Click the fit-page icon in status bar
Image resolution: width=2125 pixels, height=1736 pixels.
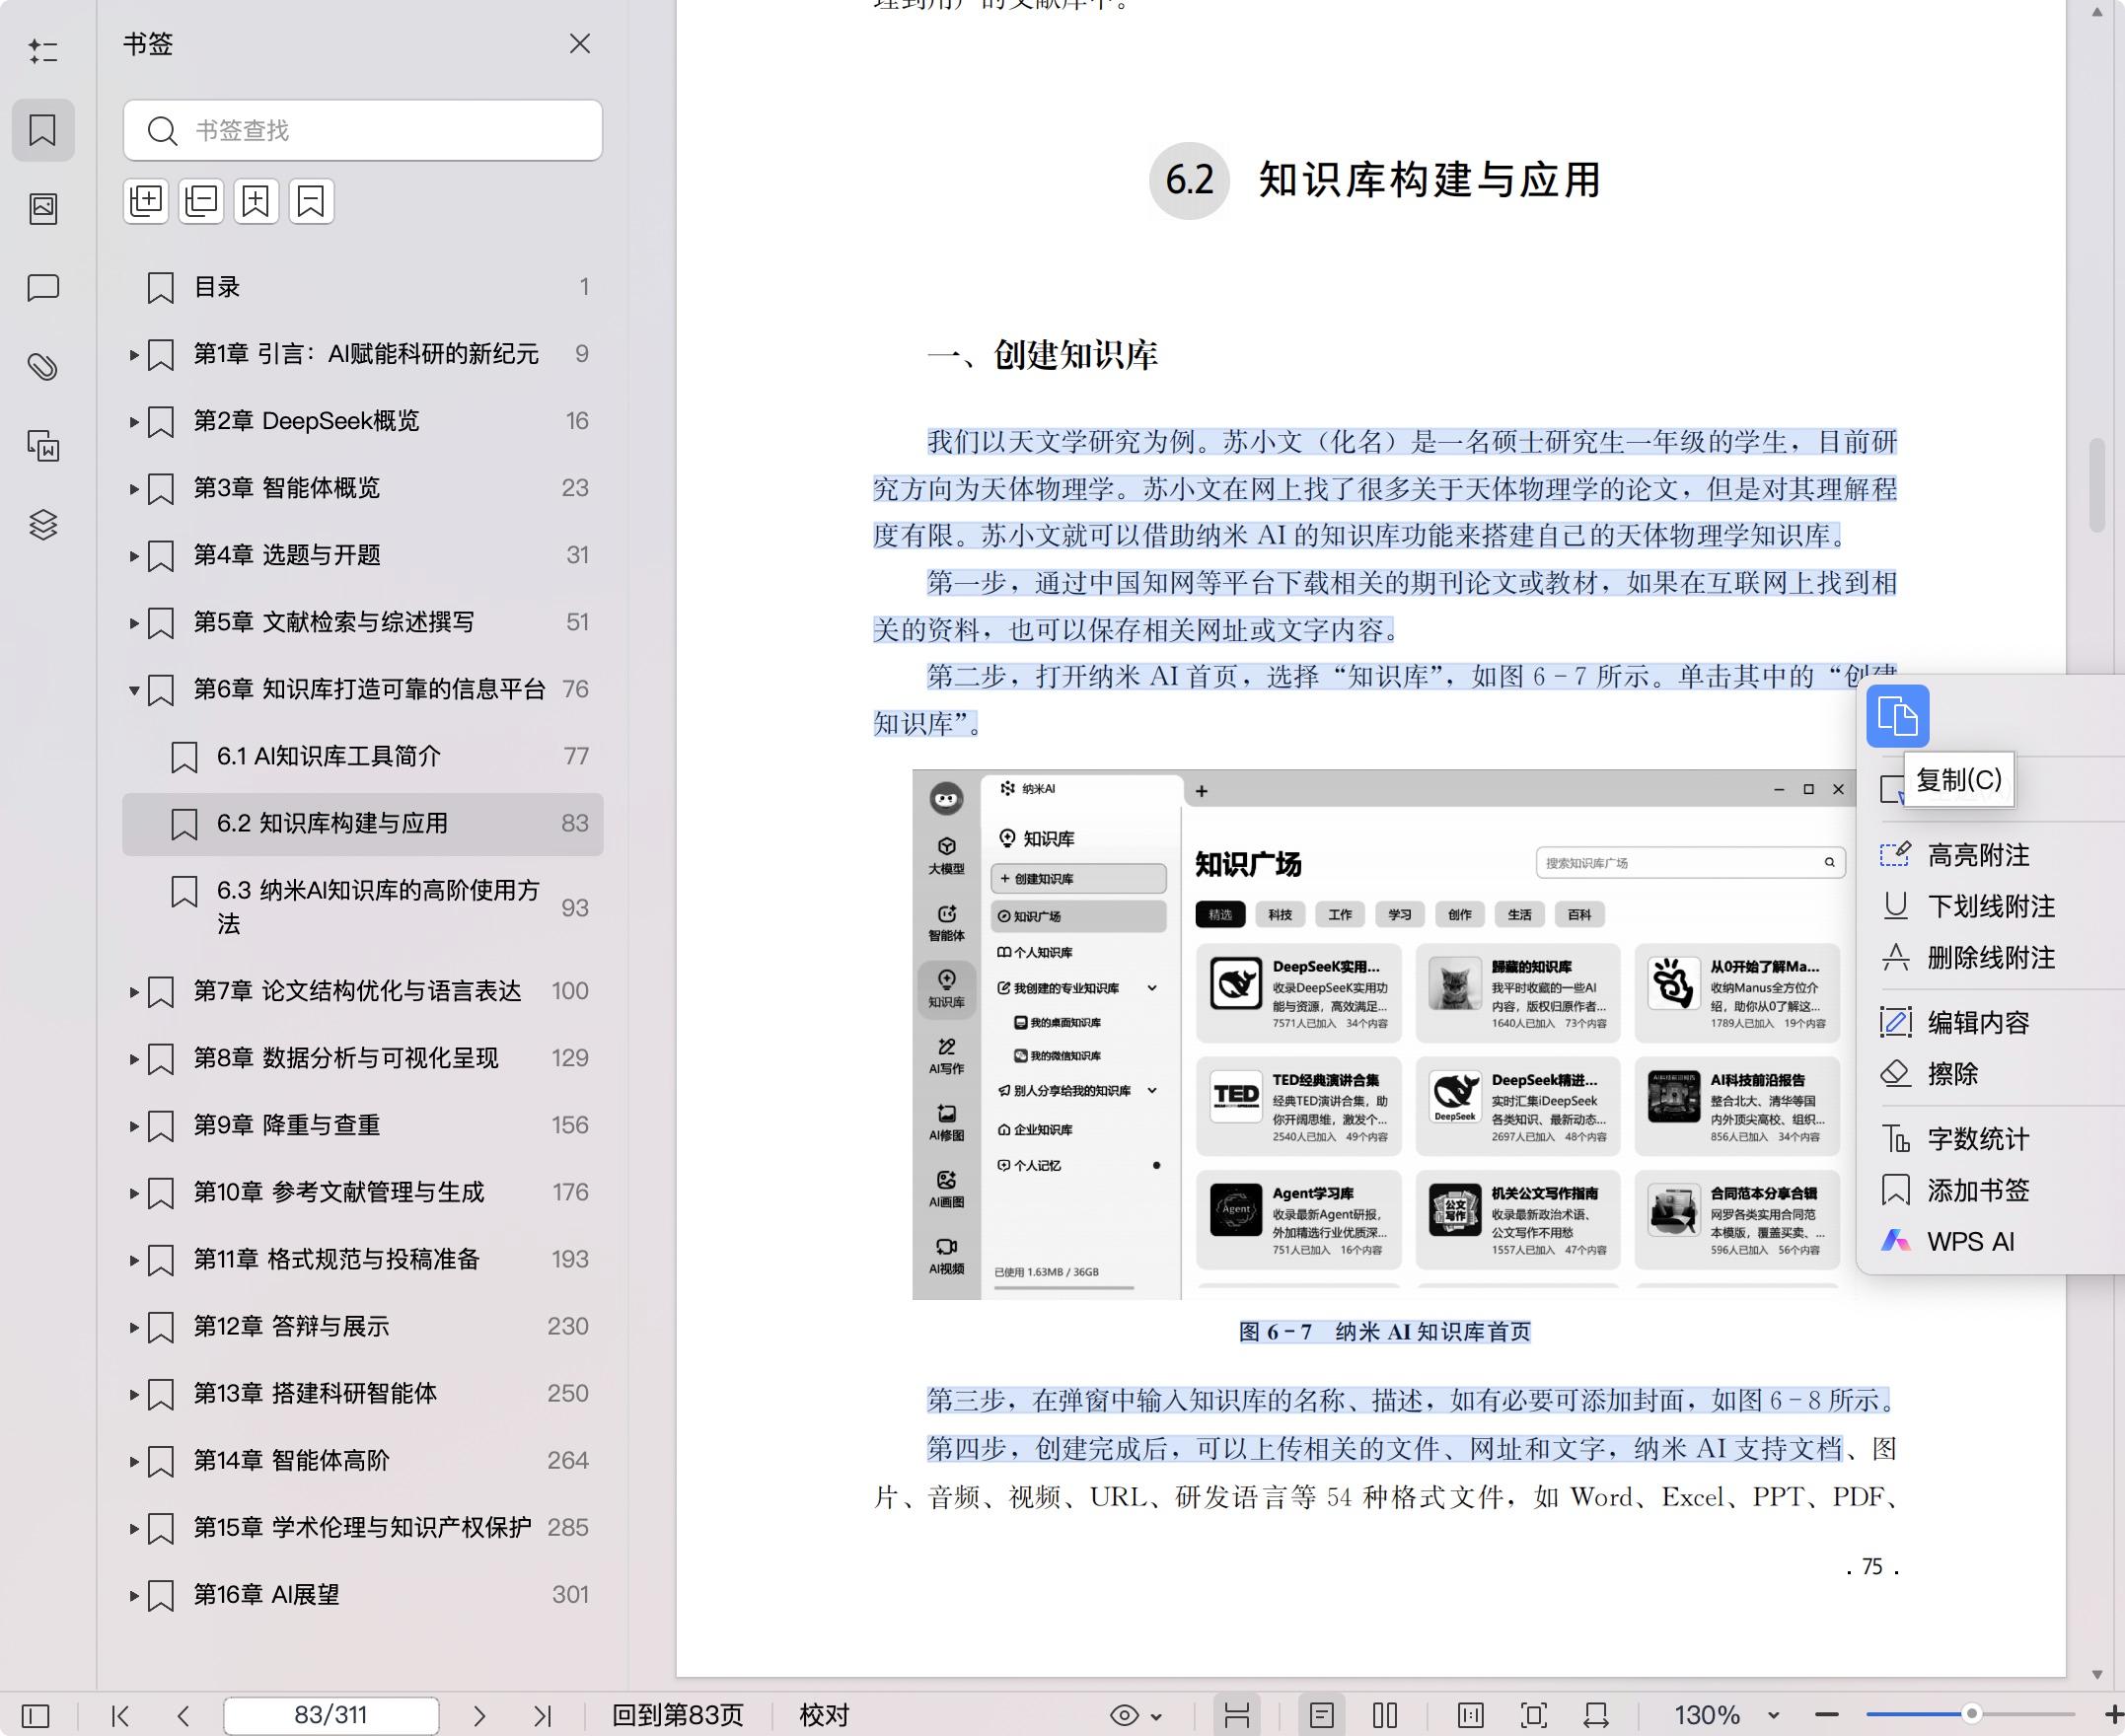coord(1534,1716)
